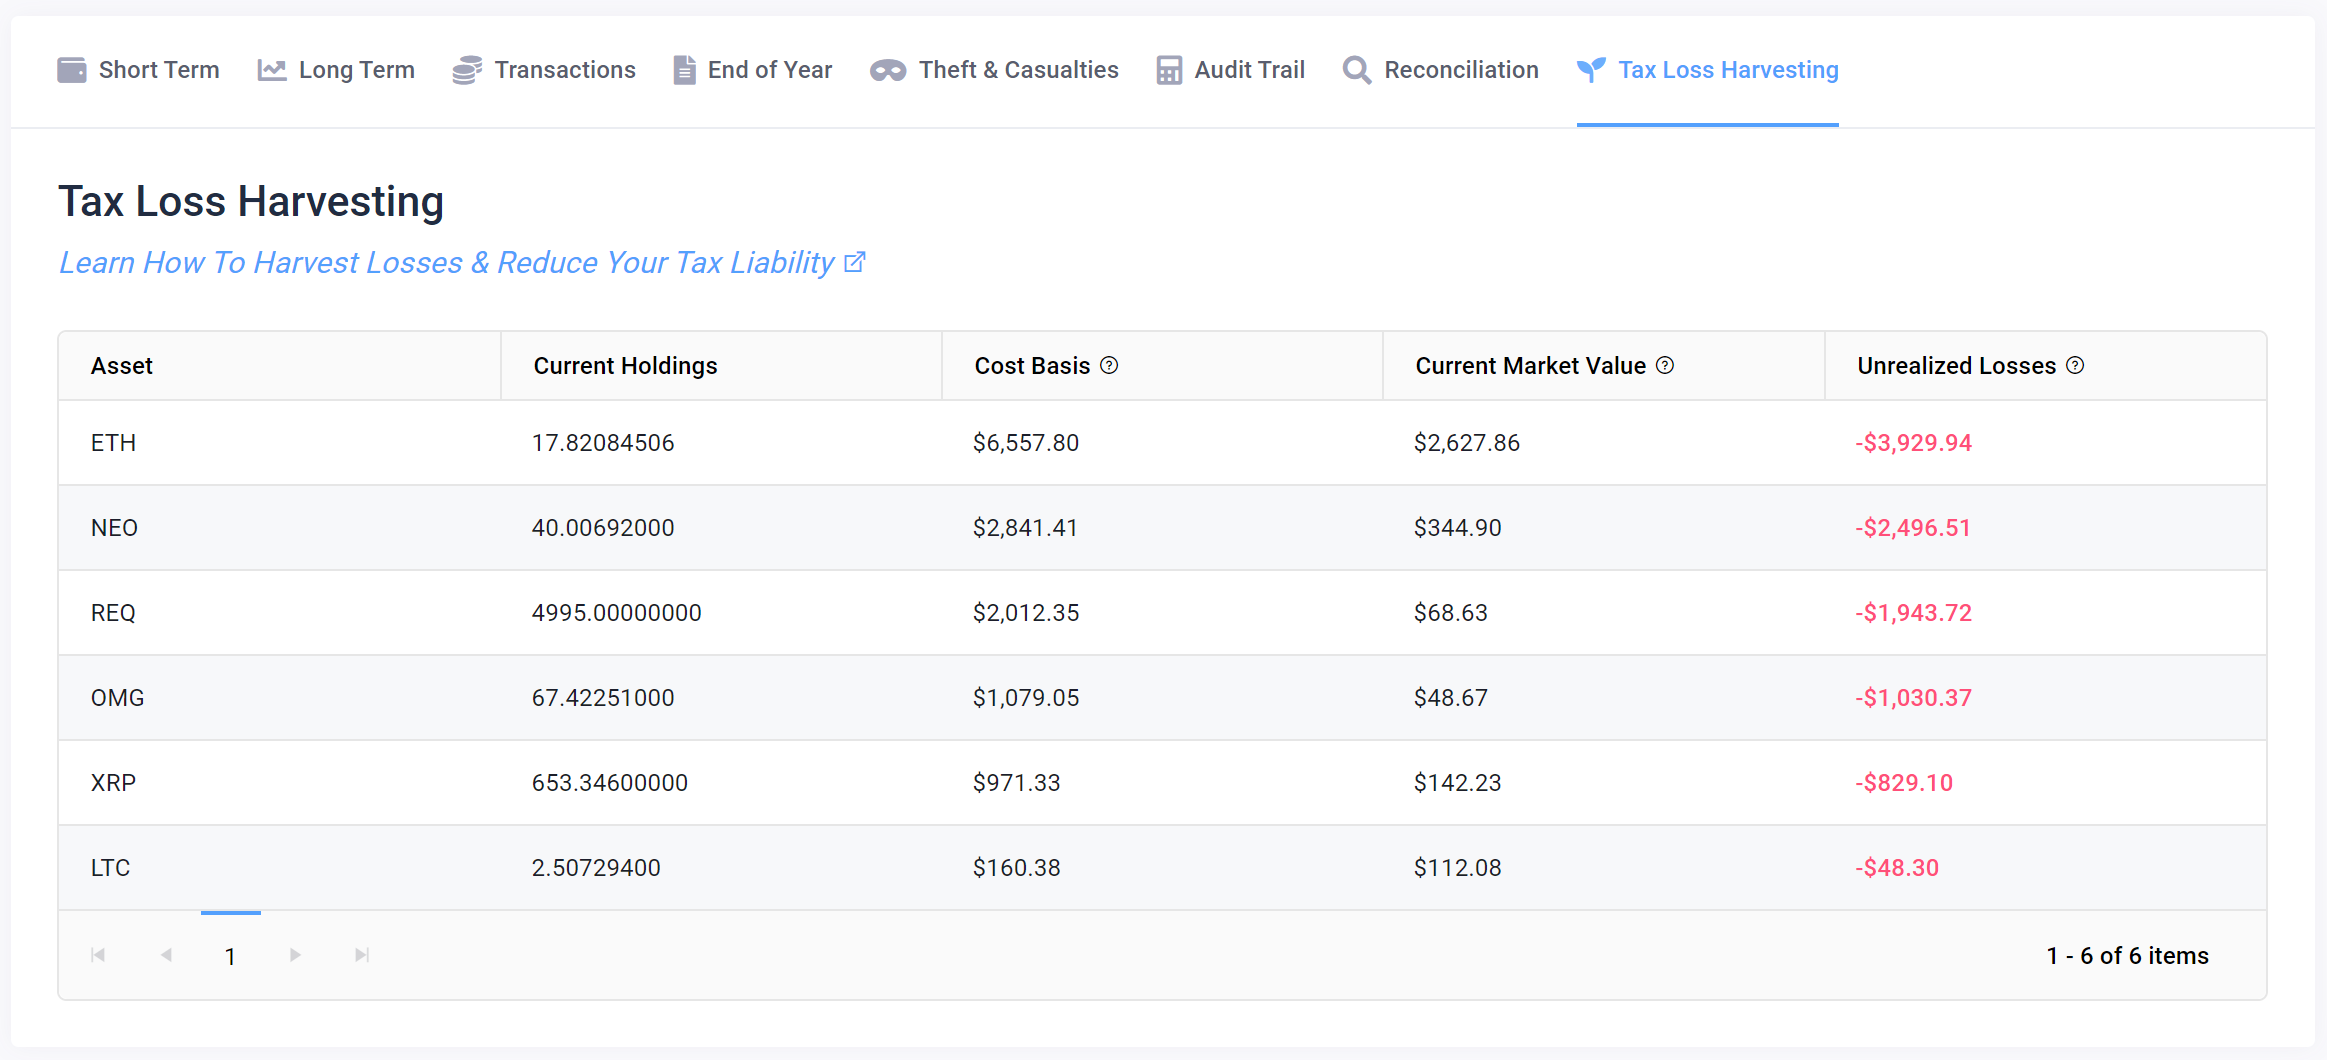Click holdings value 17.82084506

pos(603,443)
